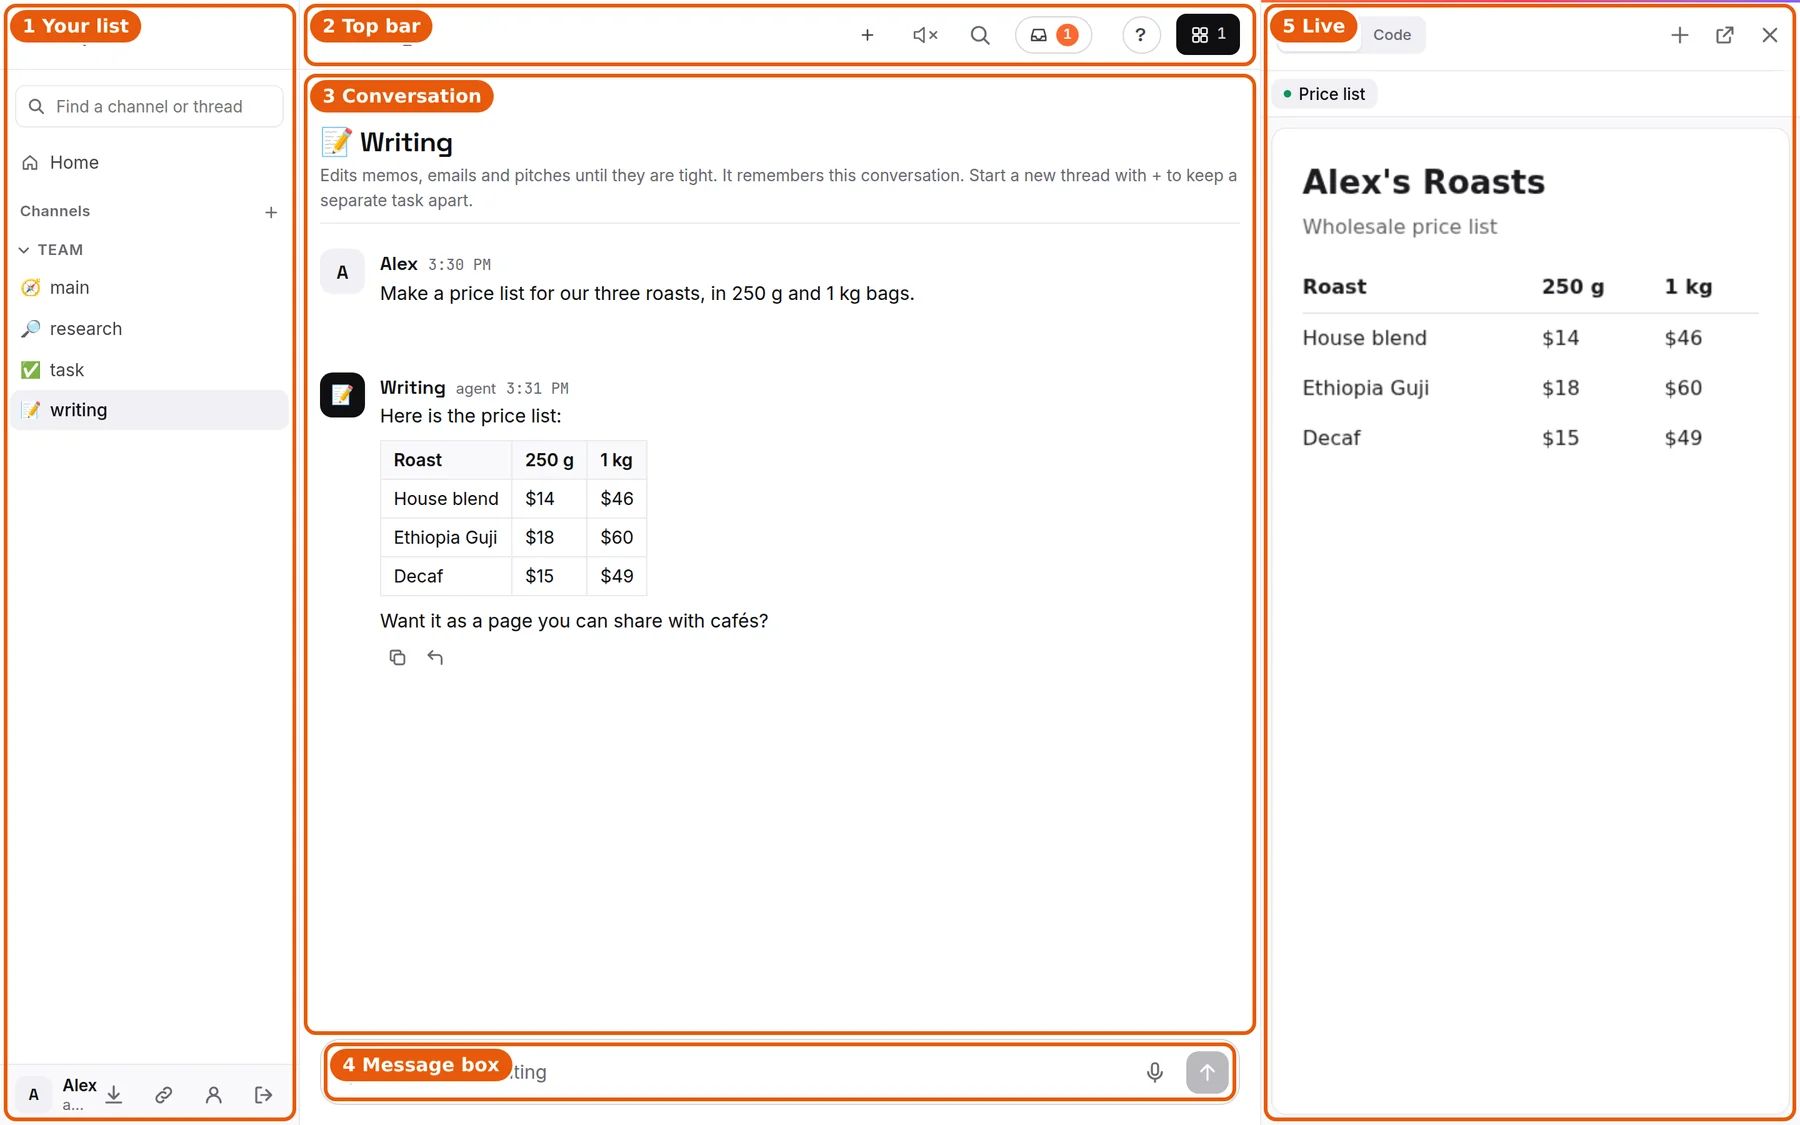The width and height of the screenshot is (1800, 1125).
Task: Open the research channel
Action: click(x=150, y=329)
